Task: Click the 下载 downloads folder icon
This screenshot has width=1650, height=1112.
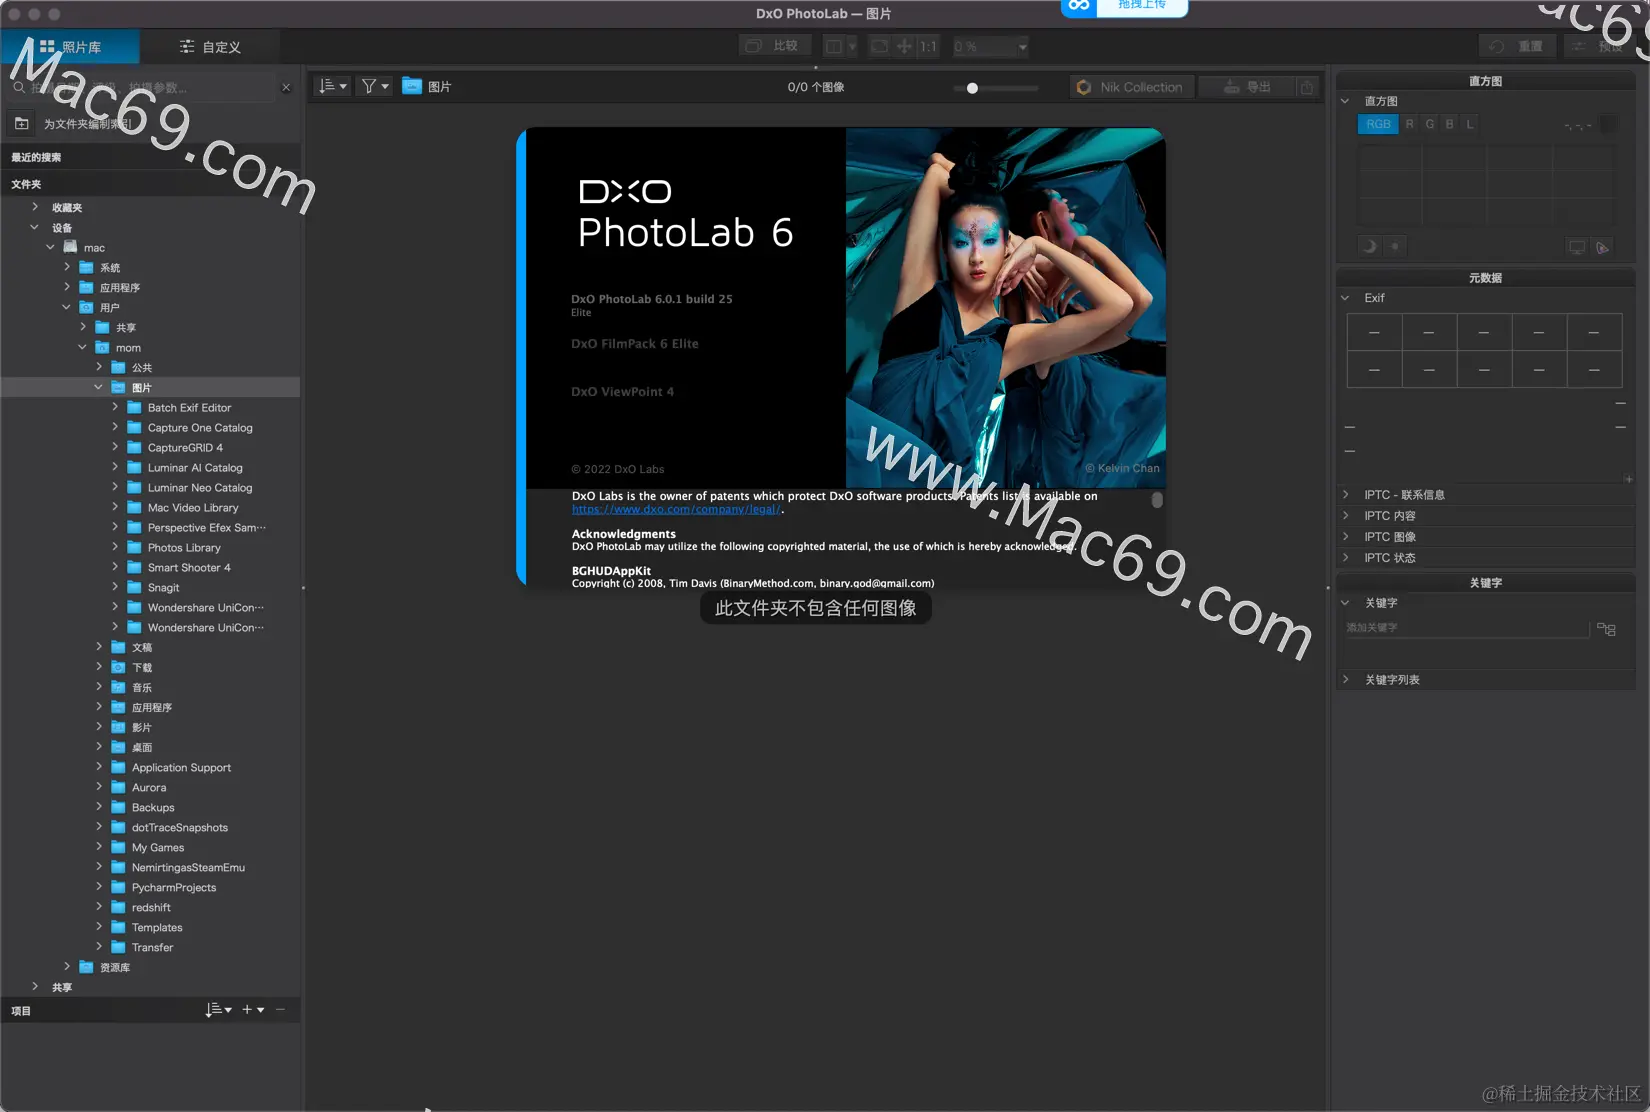Action: click(x=118, y=667)
